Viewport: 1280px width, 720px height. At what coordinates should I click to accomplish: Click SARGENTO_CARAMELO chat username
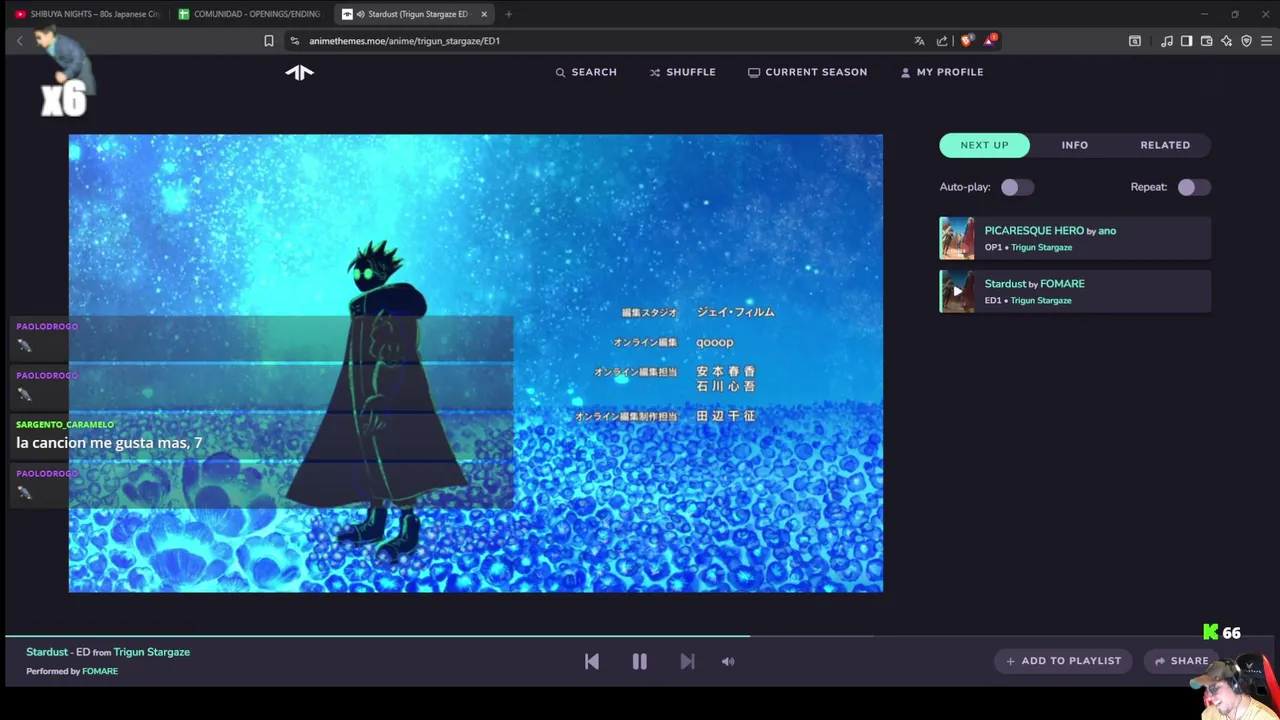65,425
